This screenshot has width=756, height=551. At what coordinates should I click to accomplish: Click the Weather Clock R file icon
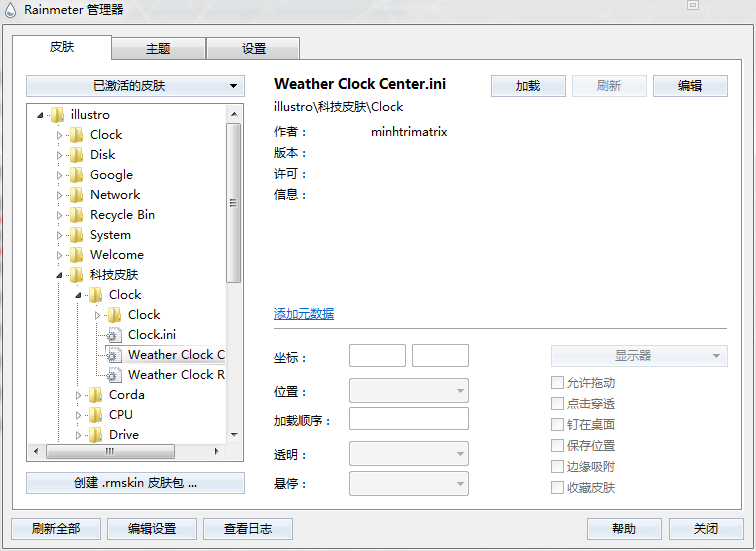114,375
